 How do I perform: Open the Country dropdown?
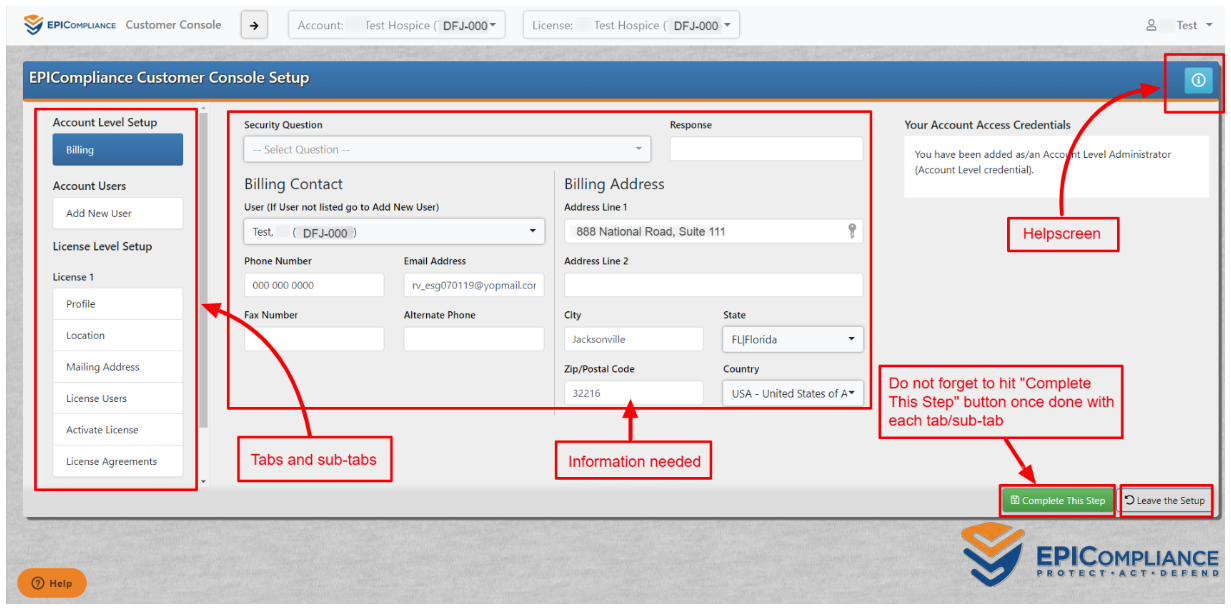coord(793,393)
